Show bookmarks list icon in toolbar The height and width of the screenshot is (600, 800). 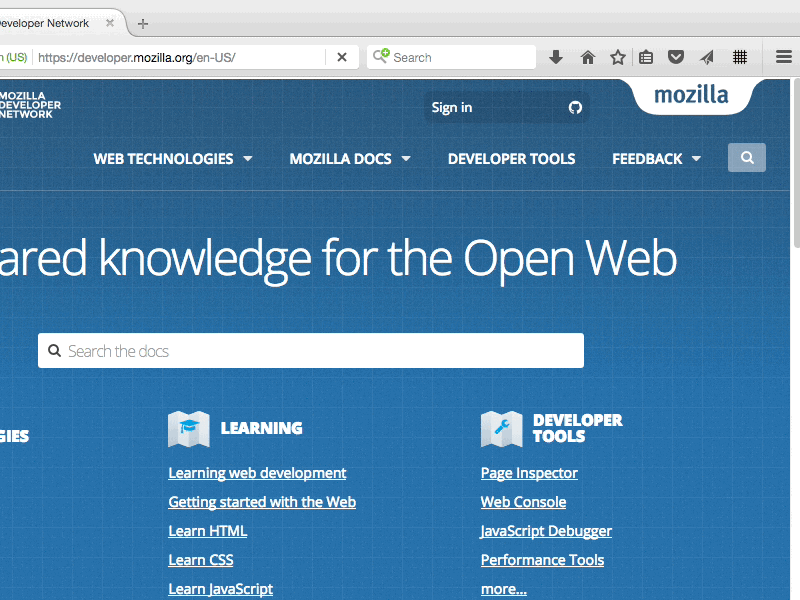tap(646, 57)
